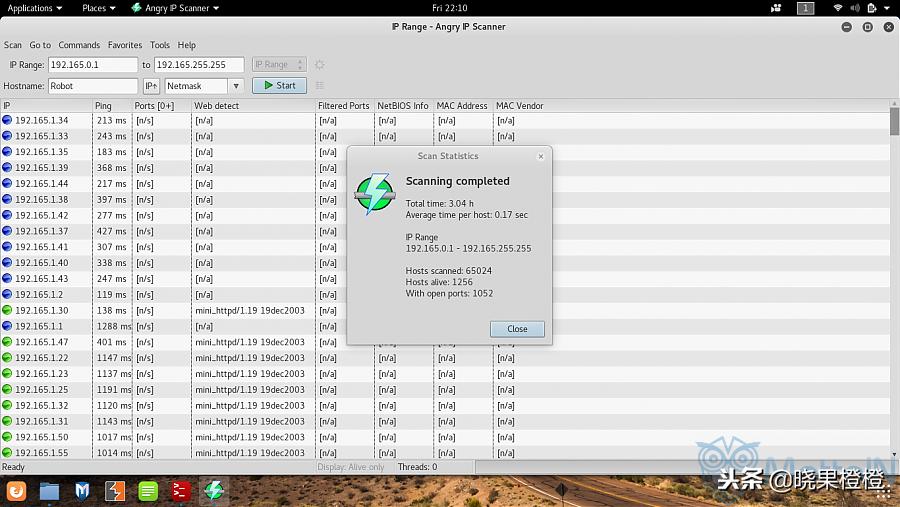Click Display: Alive only in status bar
Viewport: 900px width, 507px height.
tap(351, 467)
